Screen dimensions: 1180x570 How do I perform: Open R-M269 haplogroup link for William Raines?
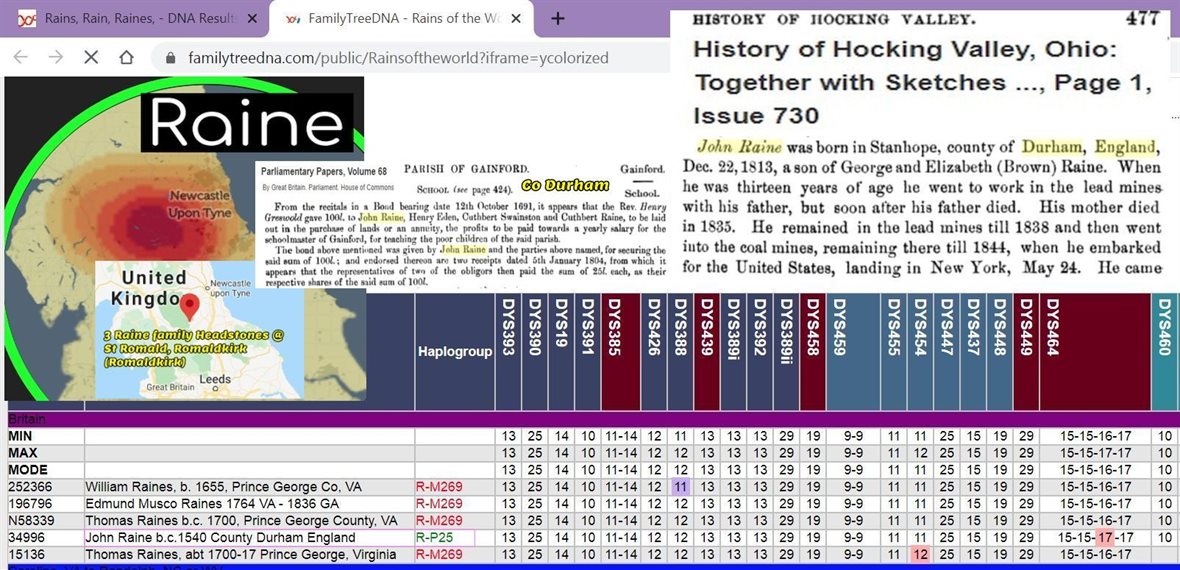pyautogui.click(x=439, y=487)
